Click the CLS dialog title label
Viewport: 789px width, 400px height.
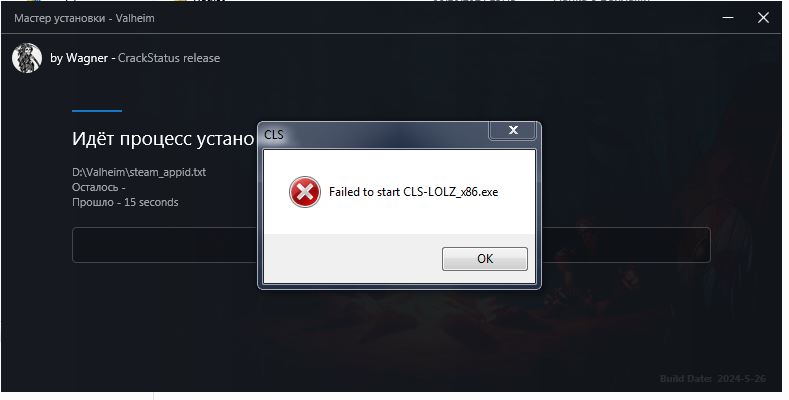[274, 135]
